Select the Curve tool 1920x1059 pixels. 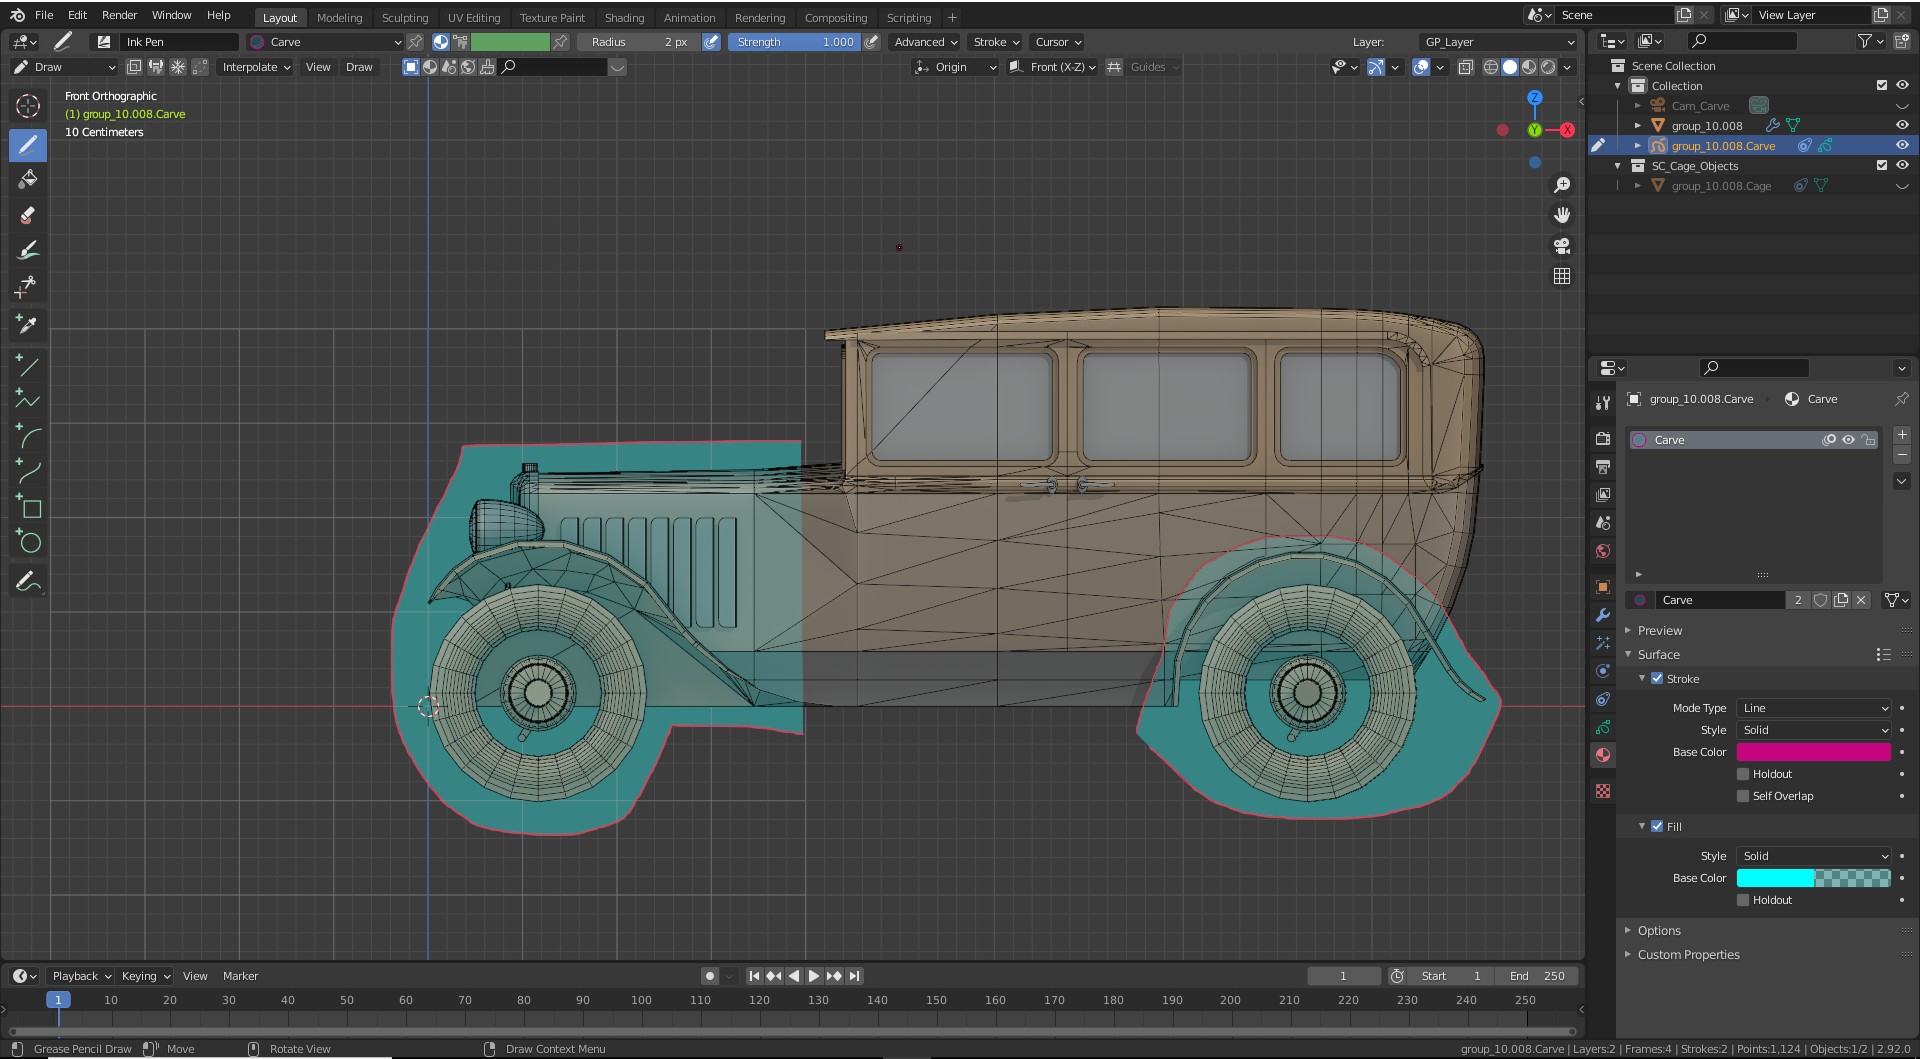click(28, 472)
